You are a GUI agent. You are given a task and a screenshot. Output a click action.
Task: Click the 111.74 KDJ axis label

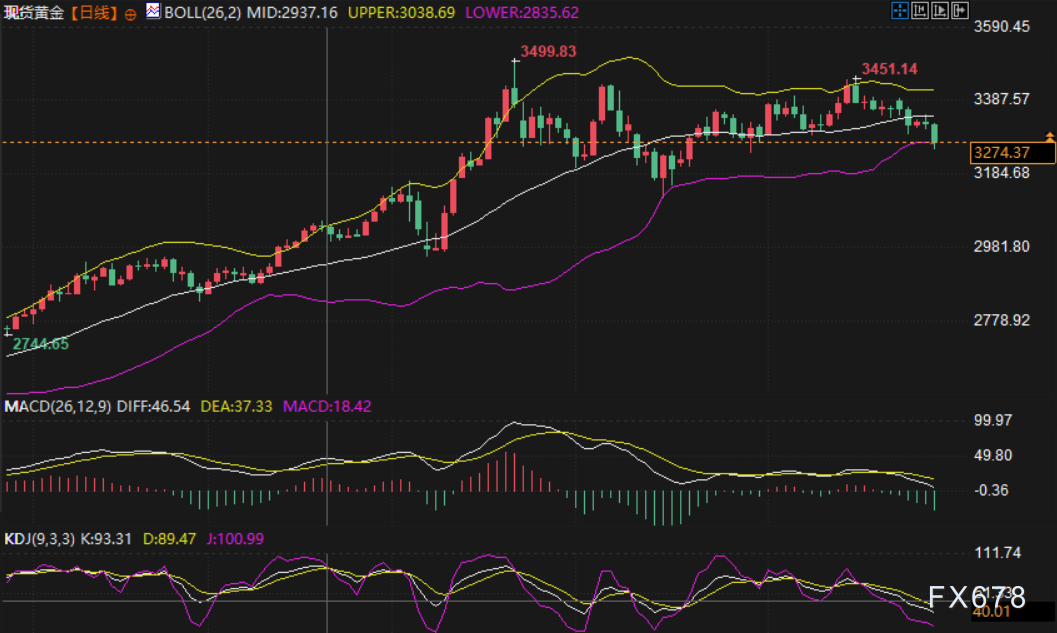tap(998, 553)
